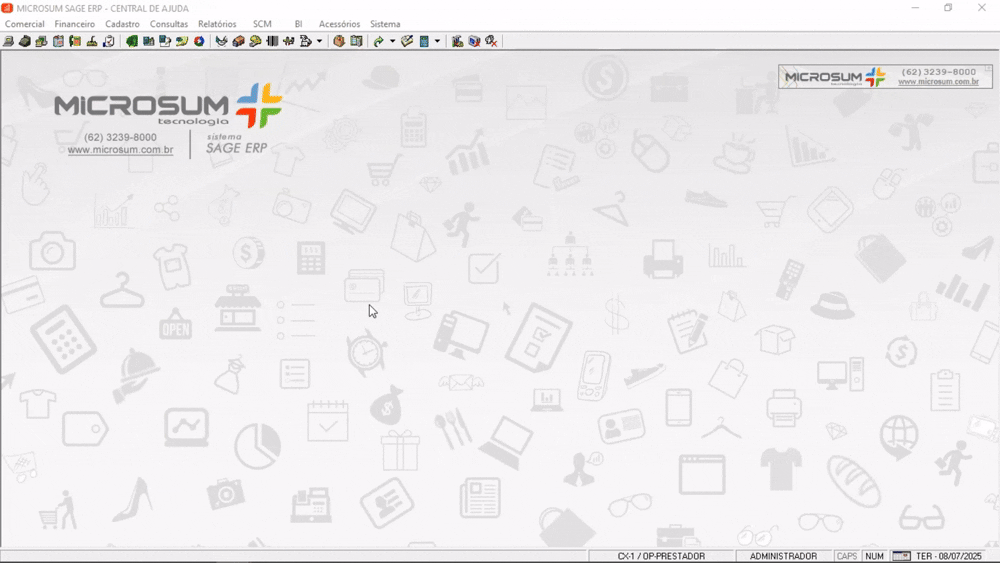Open the Sistema menu
This screenshot has width=1000, height=563.
[385, 24]
